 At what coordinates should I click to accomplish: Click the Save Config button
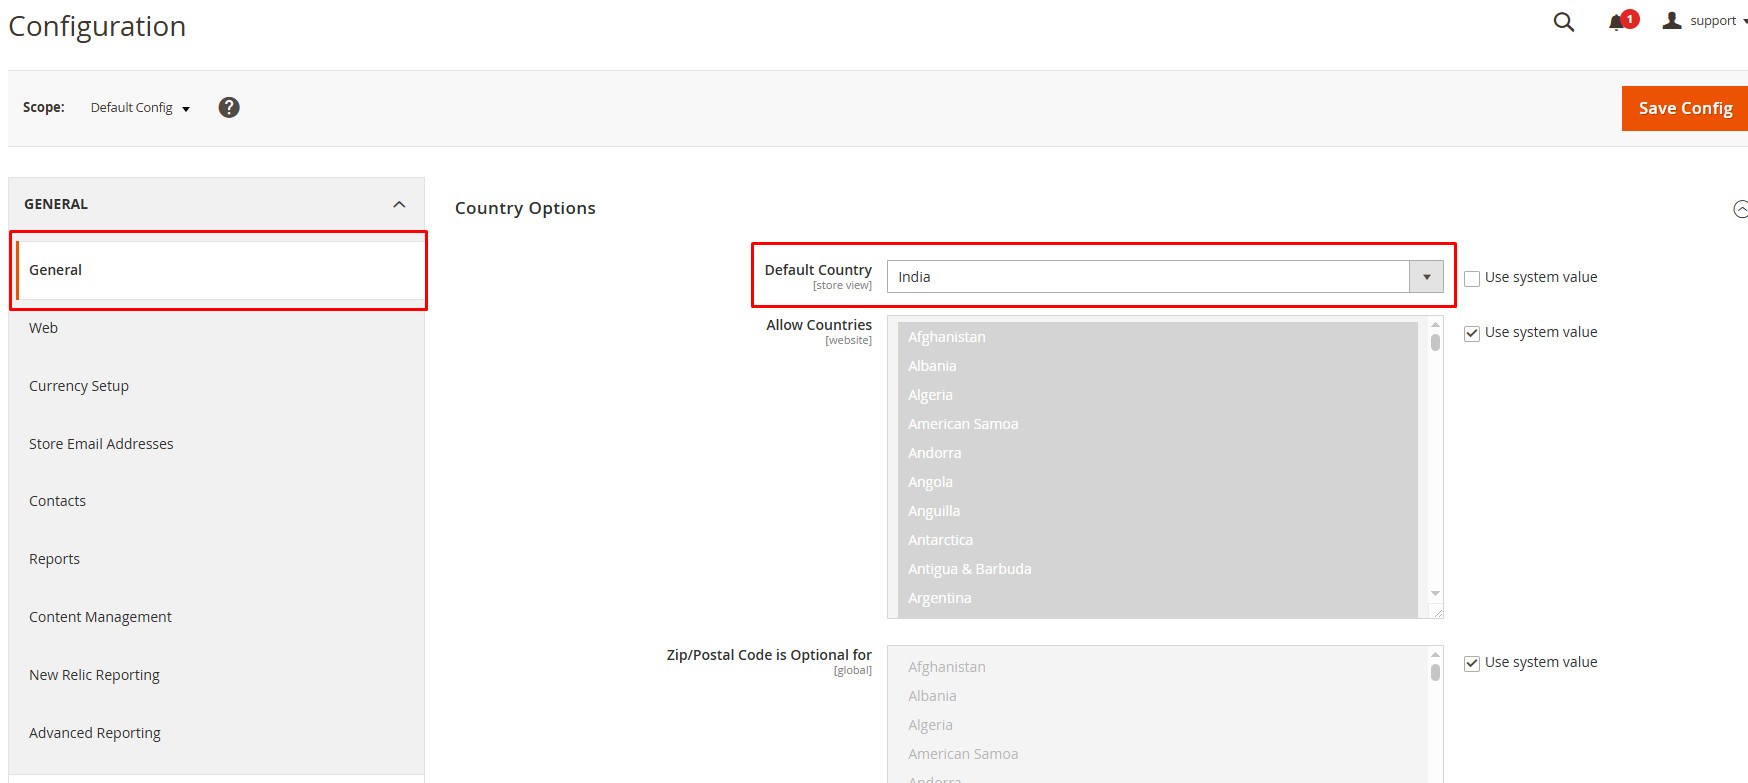click(1685, 108)
